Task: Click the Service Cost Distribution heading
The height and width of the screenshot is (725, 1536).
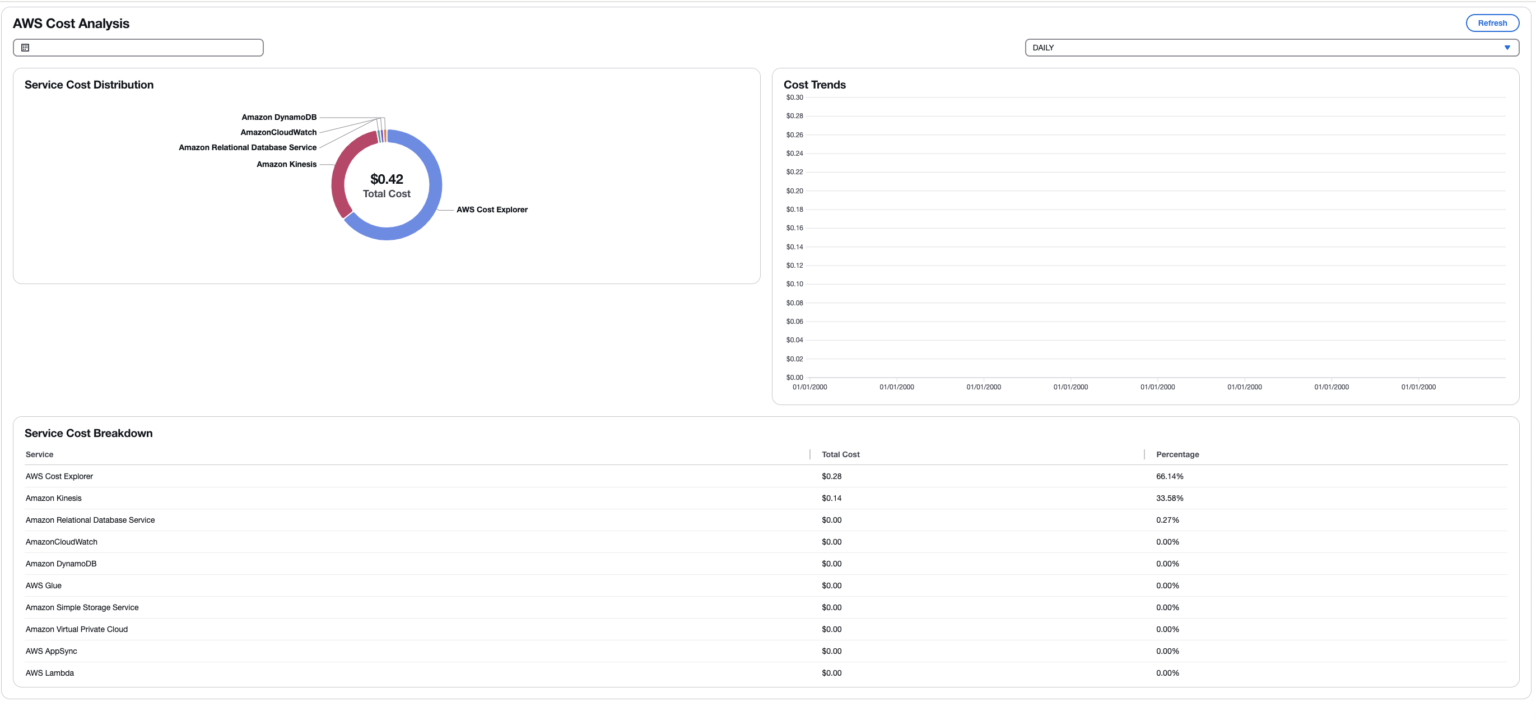Action: pyautogui.click(x=89, y=85)
